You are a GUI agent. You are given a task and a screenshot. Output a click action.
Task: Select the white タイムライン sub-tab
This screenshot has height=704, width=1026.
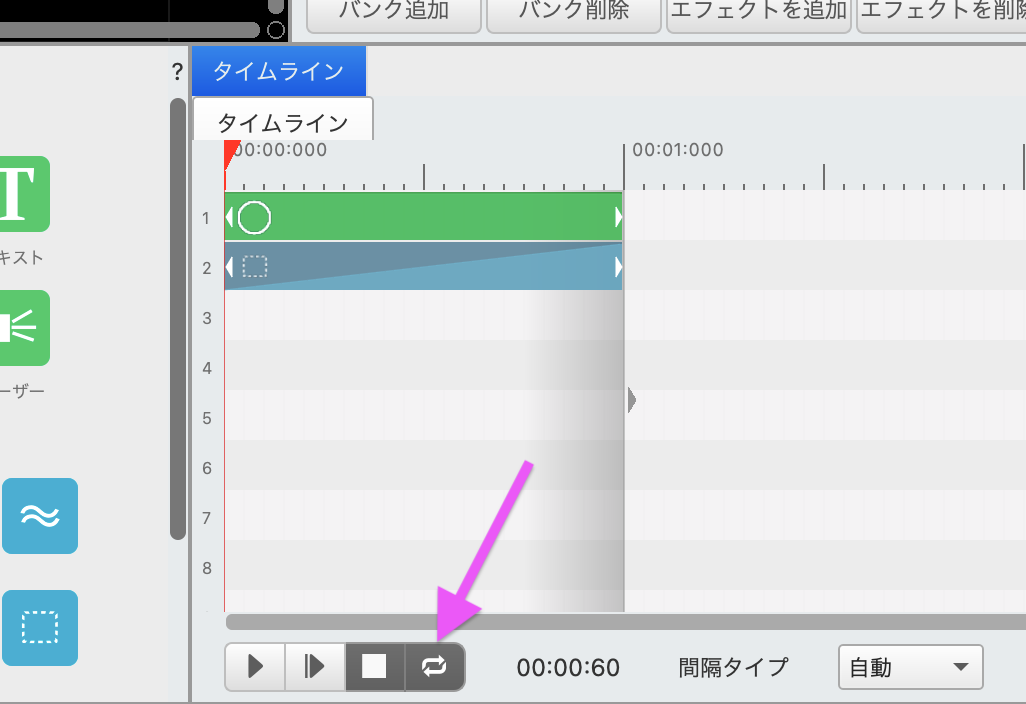pyautogui.click(x=283, y=119)
